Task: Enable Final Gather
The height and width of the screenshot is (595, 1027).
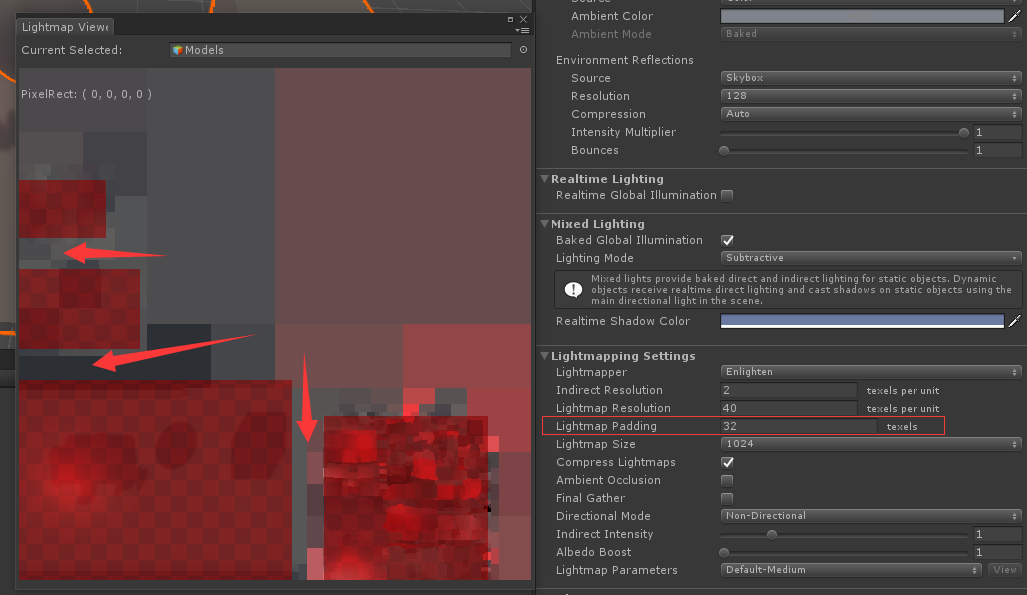Action: (727, 498)
